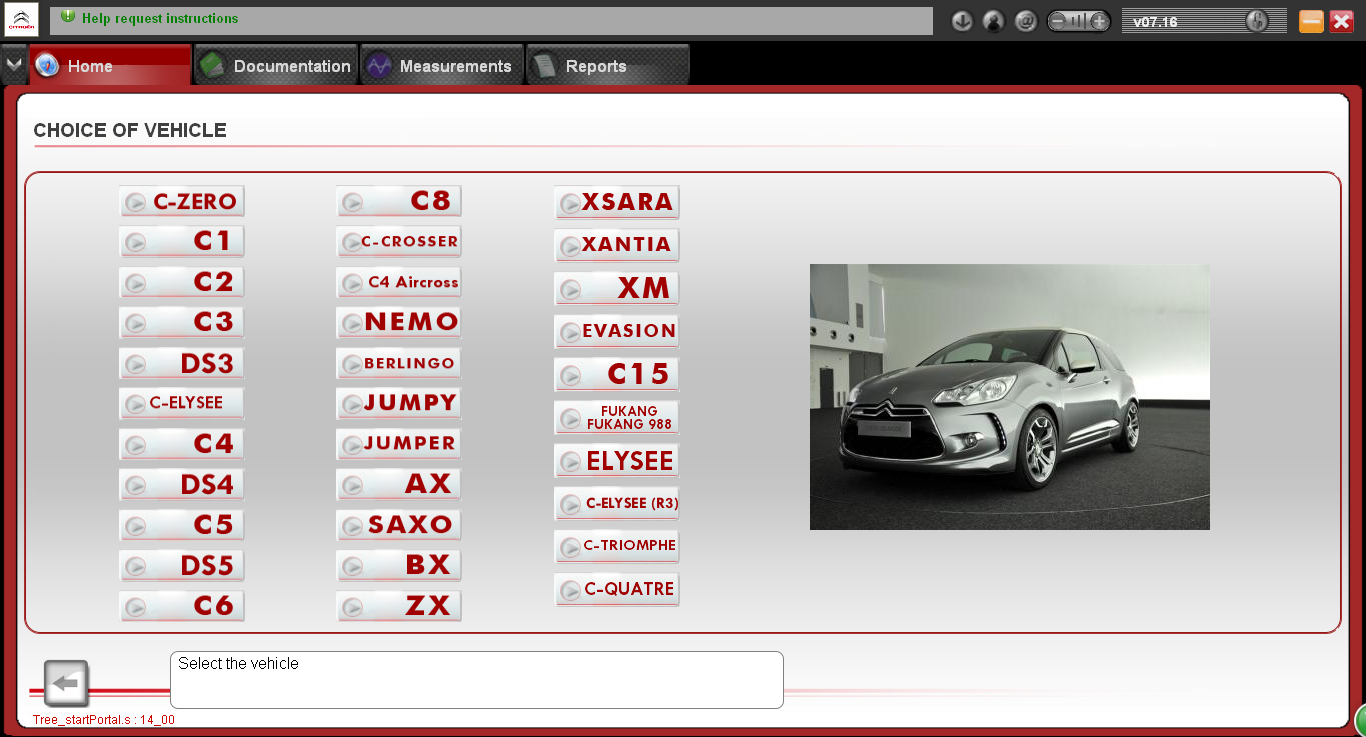Viewport: 1366px width, 737px height.
Task: Select the BX vehicle
Action: 399,566
